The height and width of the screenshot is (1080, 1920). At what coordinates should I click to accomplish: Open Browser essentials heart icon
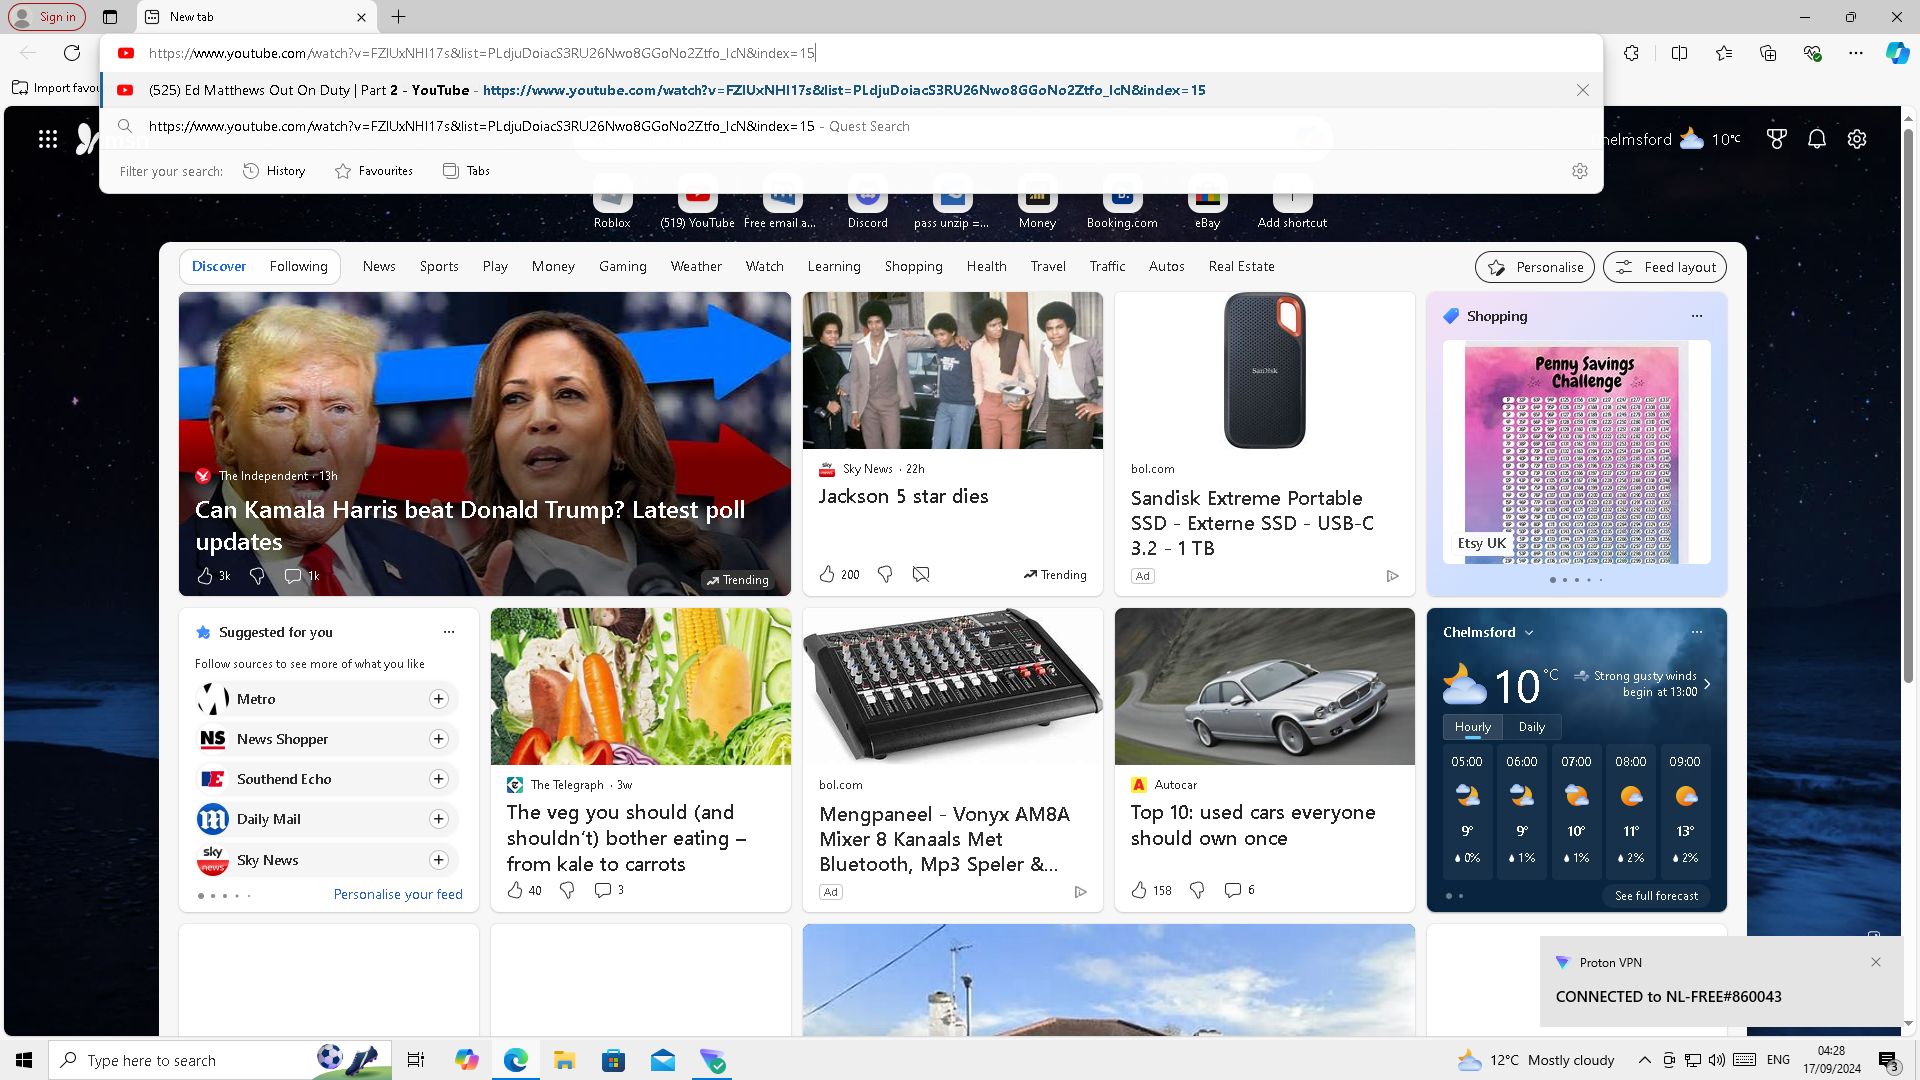(1812, 53)
